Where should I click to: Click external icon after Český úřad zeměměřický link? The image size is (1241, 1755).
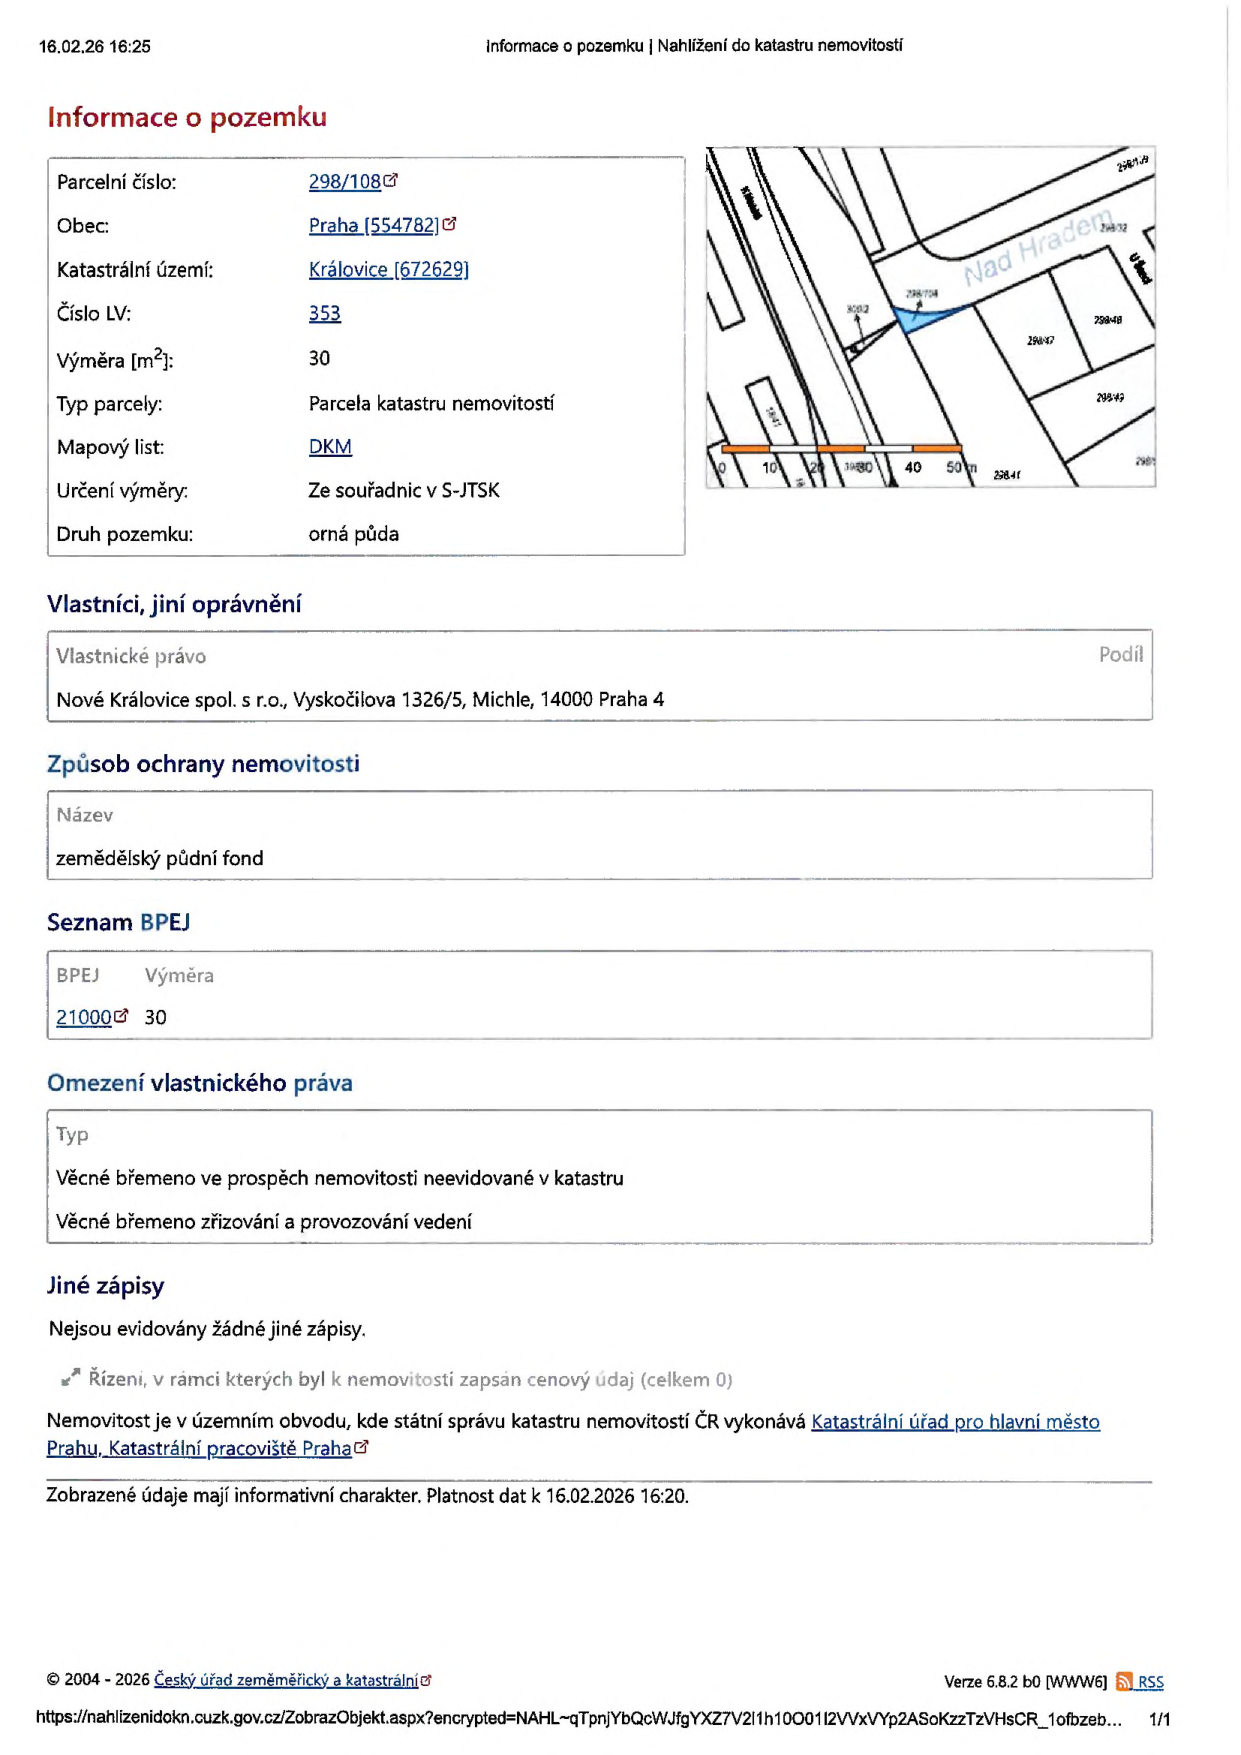pos(426,1681)
